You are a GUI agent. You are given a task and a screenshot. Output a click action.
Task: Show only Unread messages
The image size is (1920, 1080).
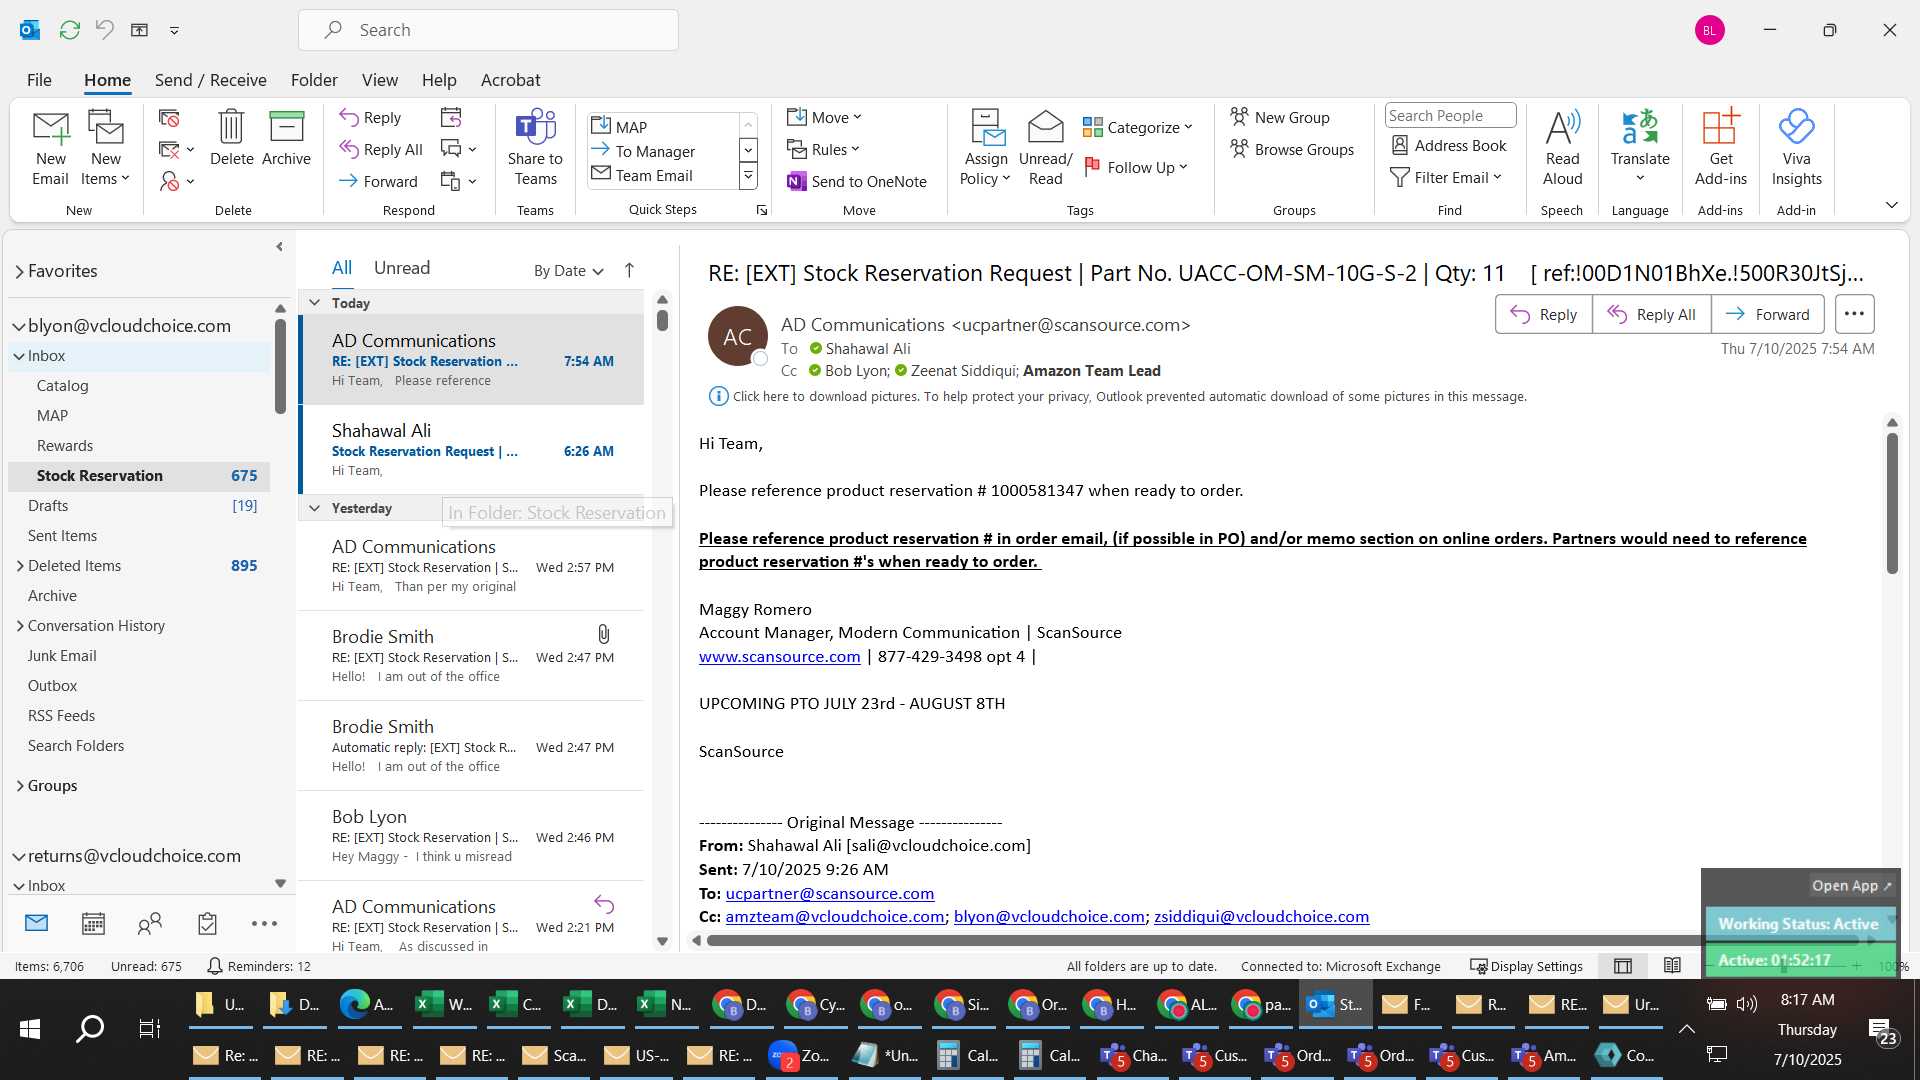click(402, 268)
